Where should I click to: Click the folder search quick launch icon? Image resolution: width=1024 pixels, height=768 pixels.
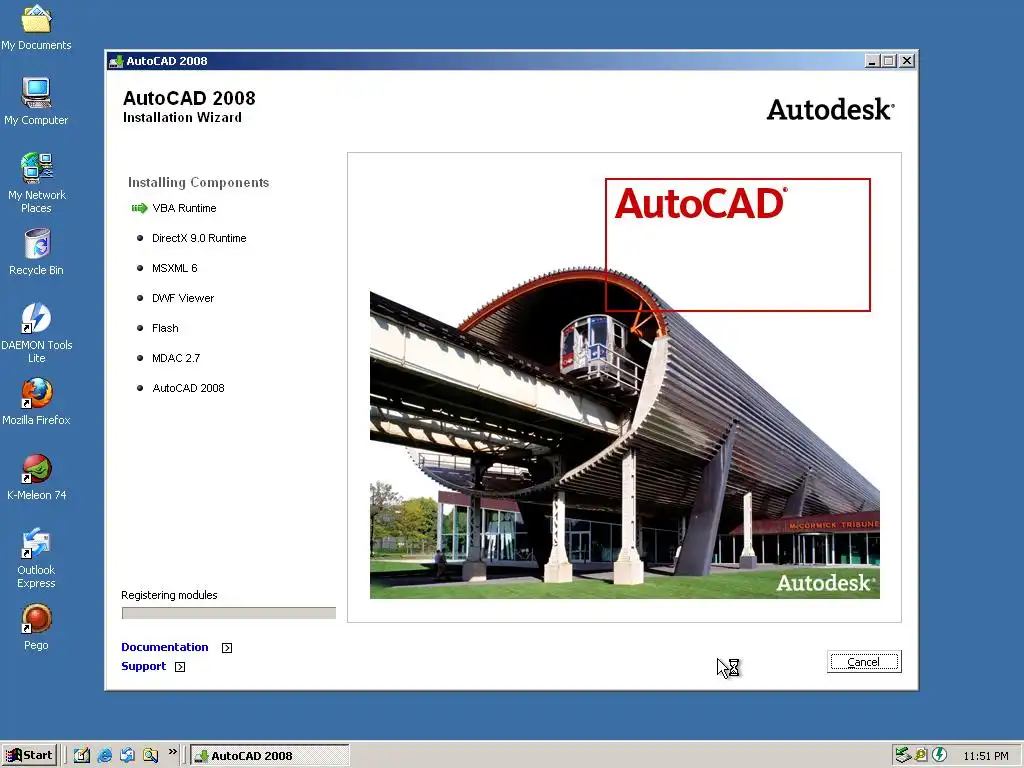(x=150, y=755)
